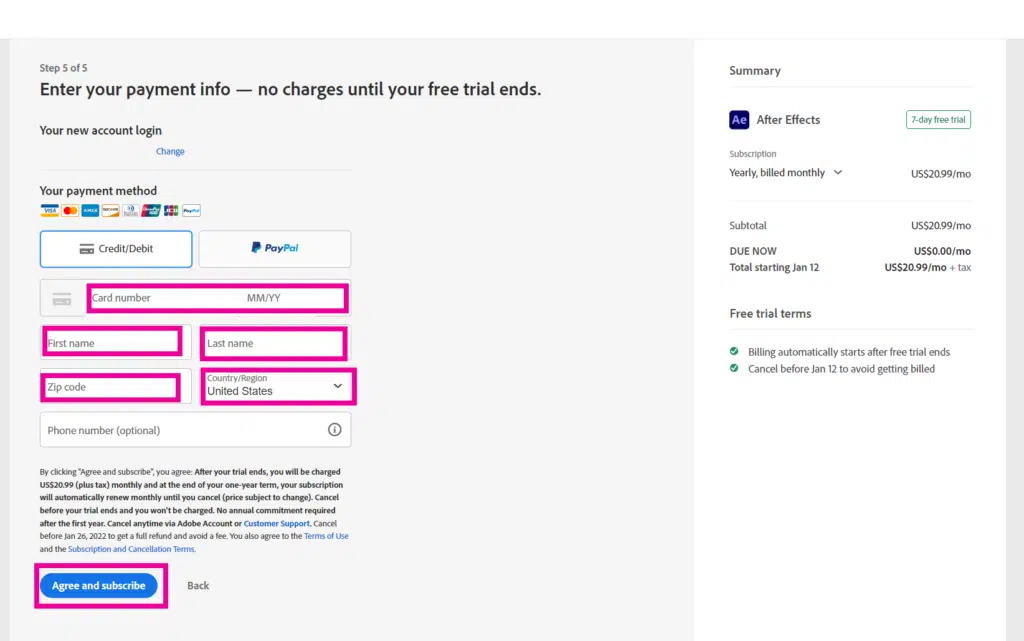Viewport: 1024px width, 641px height.
Task: Click the phone number info icon
Action: point(334,430)
